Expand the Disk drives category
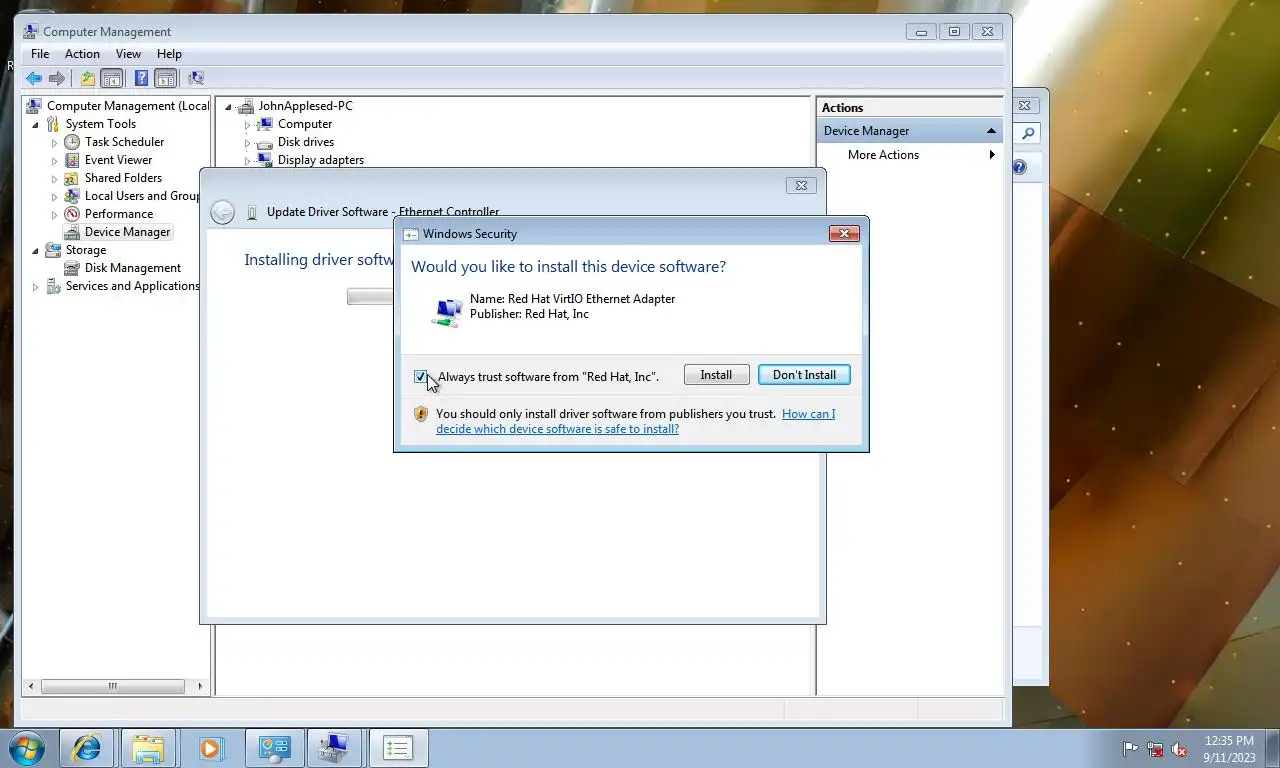 [x=247, y=142]
